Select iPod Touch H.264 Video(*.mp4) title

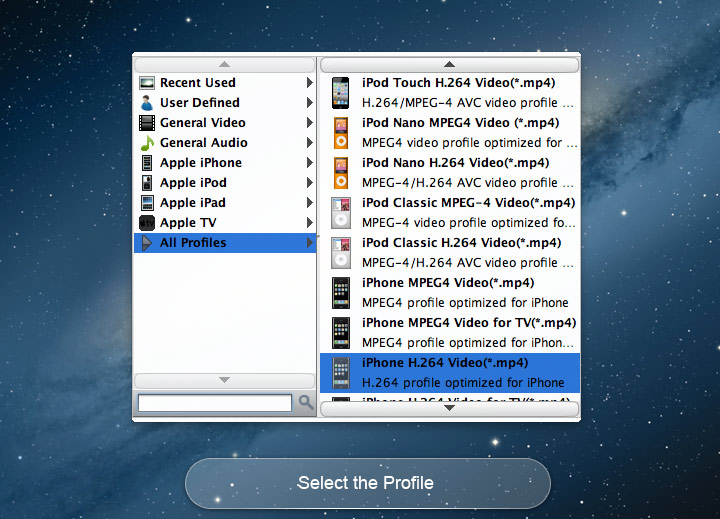458,83
